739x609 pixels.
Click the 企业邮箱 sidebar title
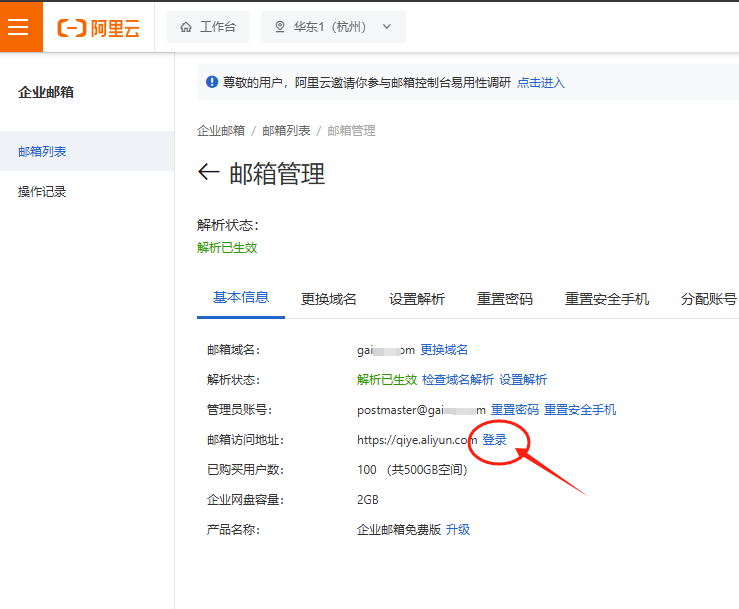point(46,92)
